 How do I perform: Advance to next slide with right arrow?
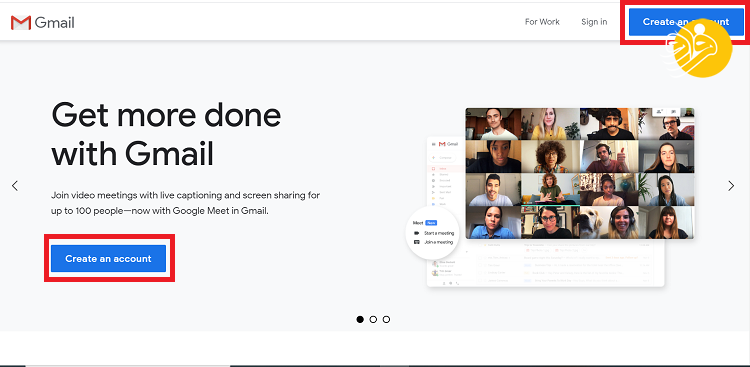[x=731, y=186]
